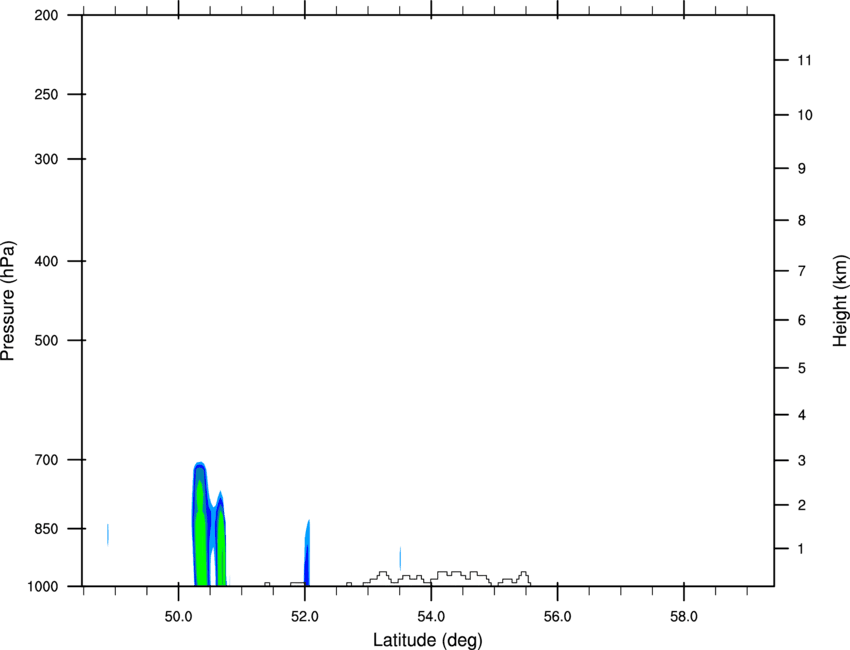Pick the 3 km height label

[x=802, y=461]
